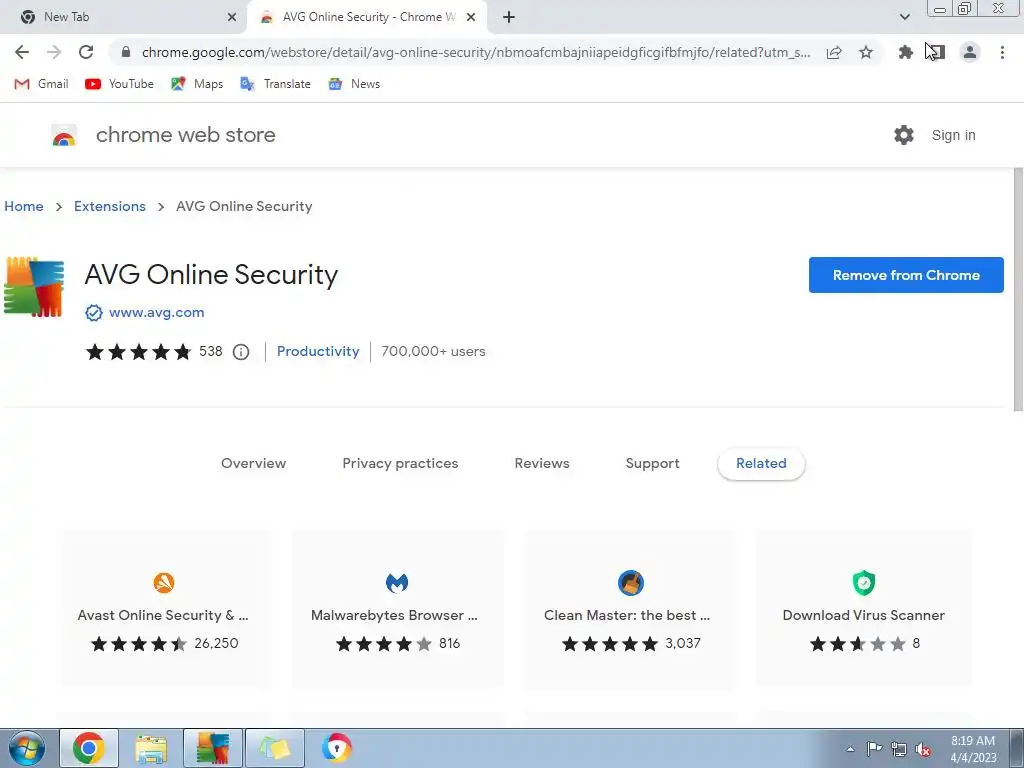Close the AVG Online Security tab
Screen dimensions: 1024x768
[x=471, y=17]
